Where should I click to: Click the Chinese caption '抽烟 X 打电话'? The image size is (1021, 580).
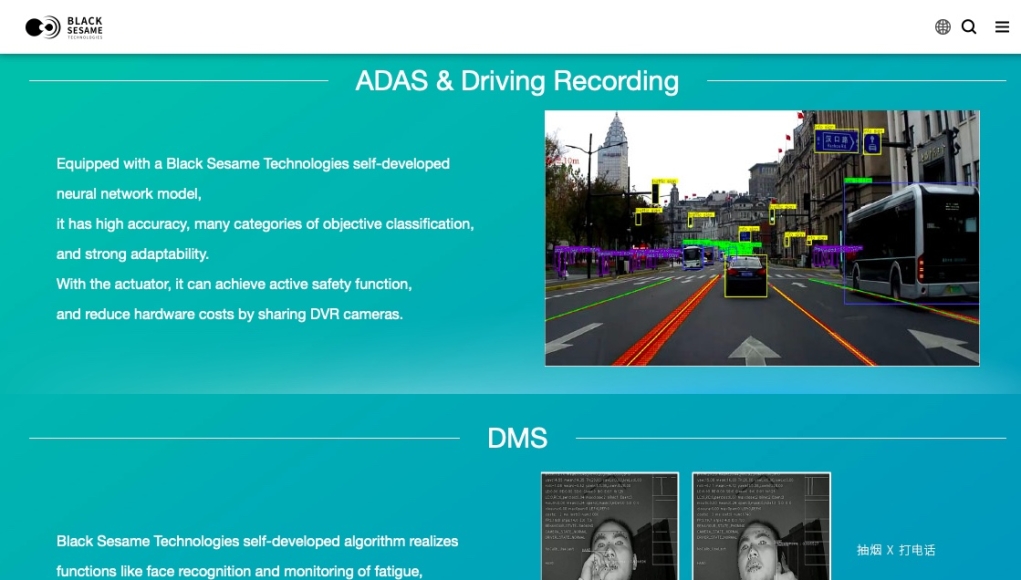896,550
